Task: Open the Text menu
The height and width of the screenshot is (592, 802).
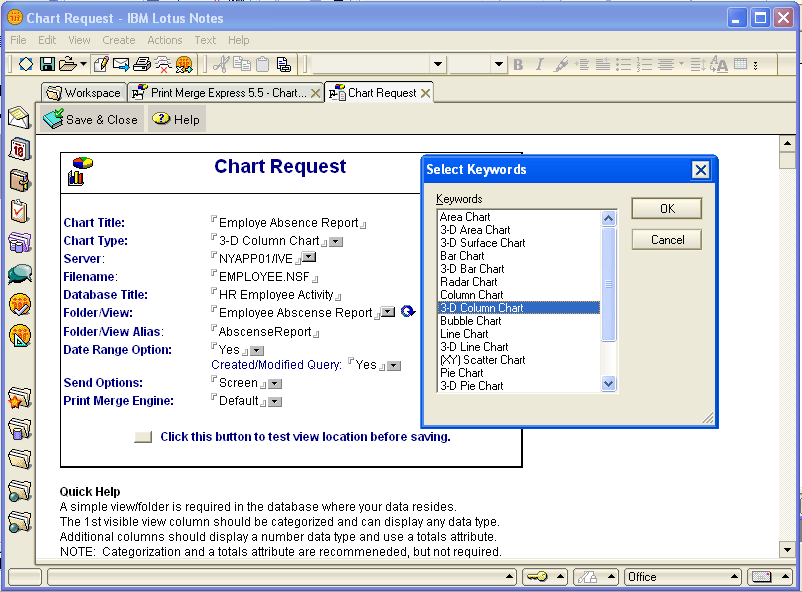Action: pyautogui.click(x=205, y=40)
